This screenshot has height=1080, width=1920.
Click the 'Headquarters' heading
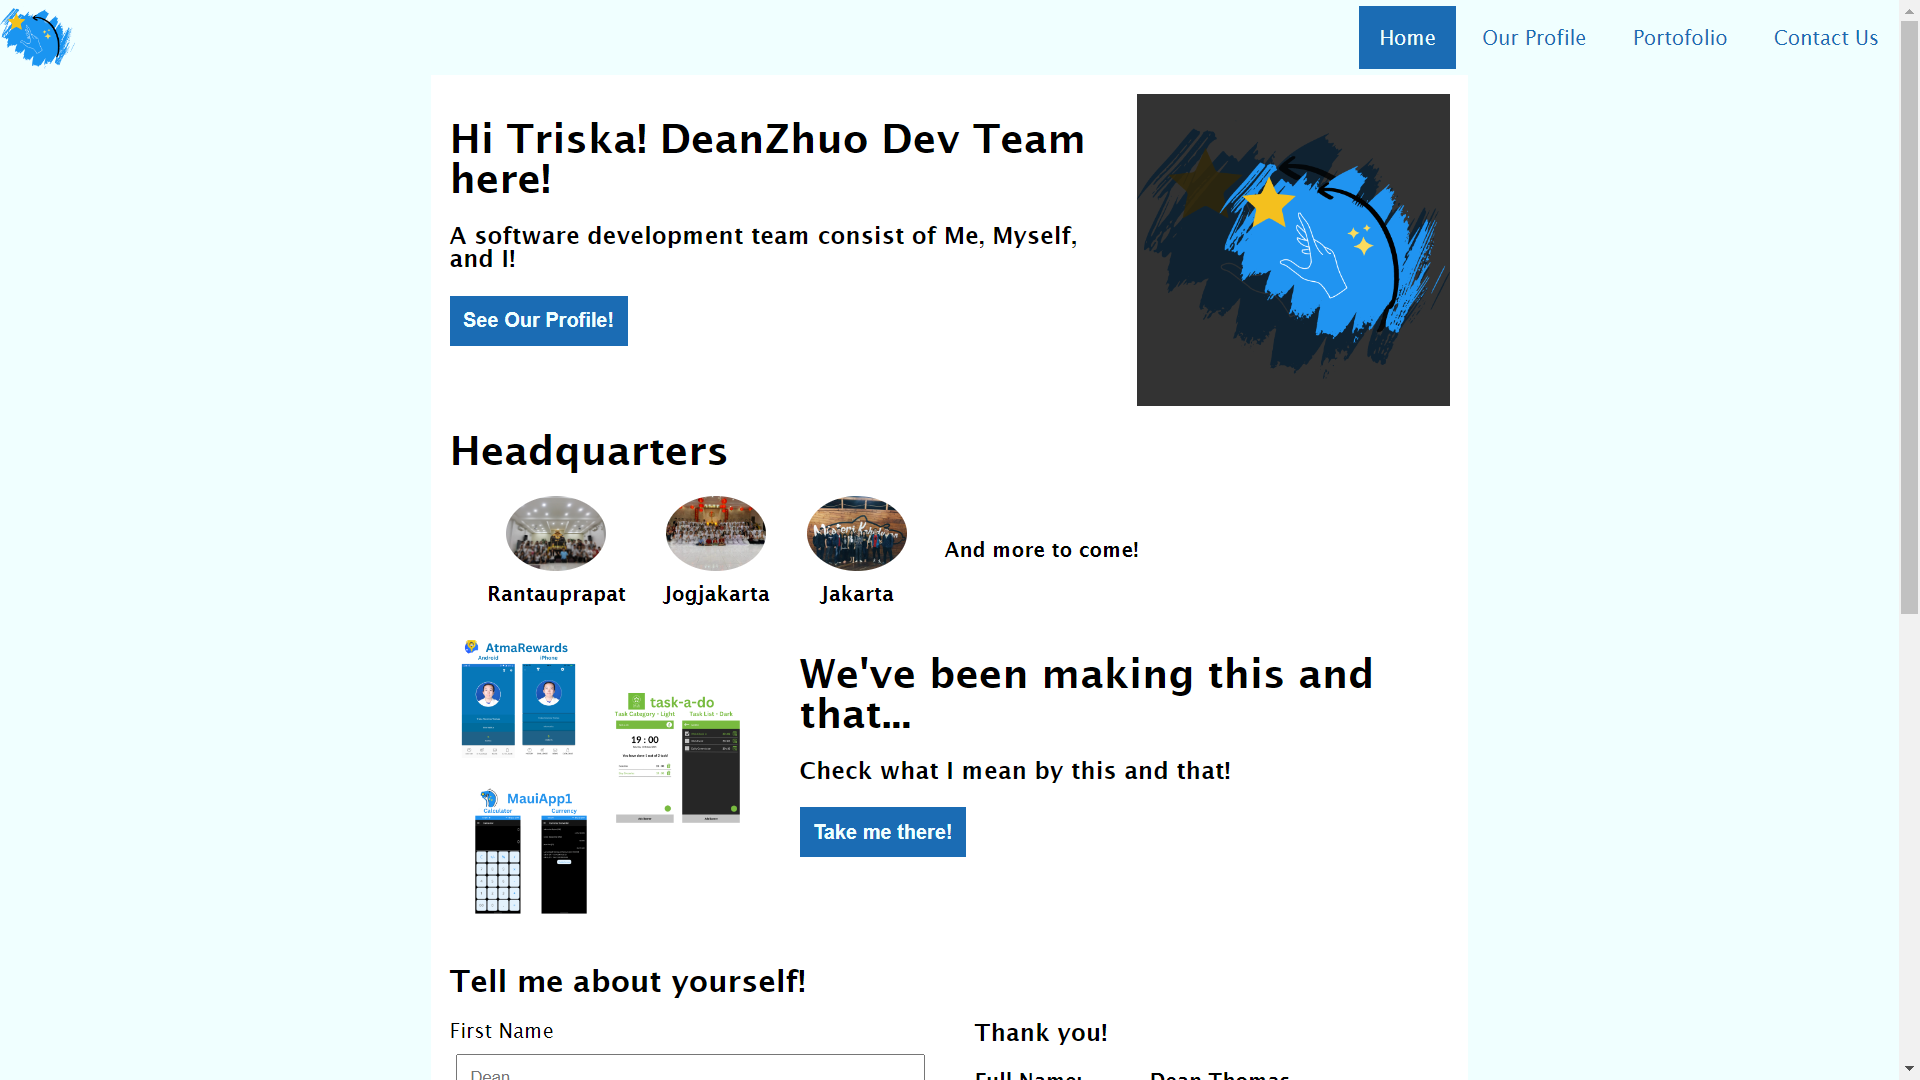[589, 451]
